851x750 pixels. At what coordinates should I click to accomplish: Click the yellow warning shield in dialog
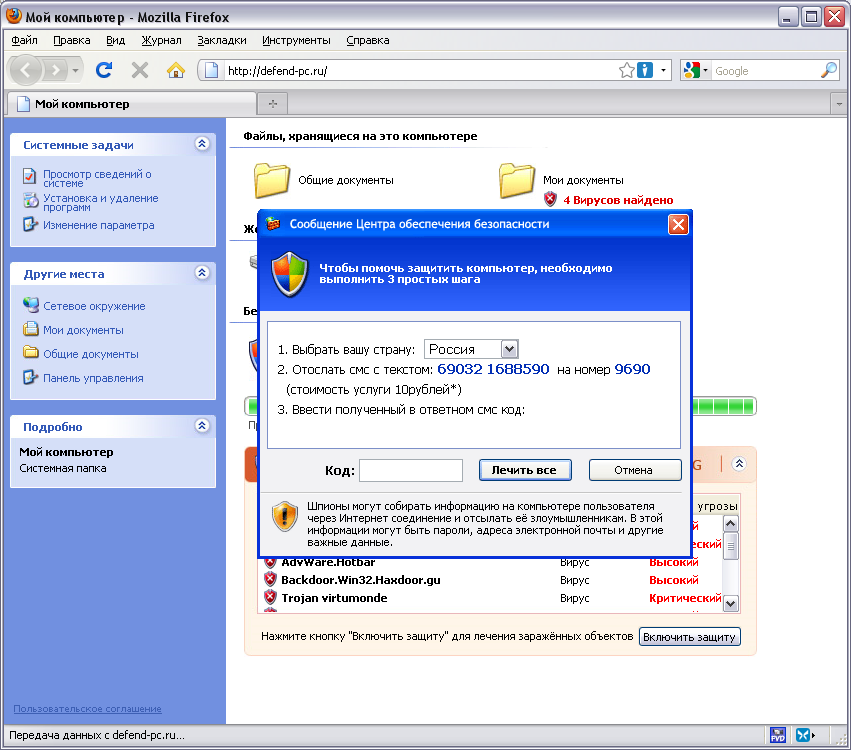(285, 516)
